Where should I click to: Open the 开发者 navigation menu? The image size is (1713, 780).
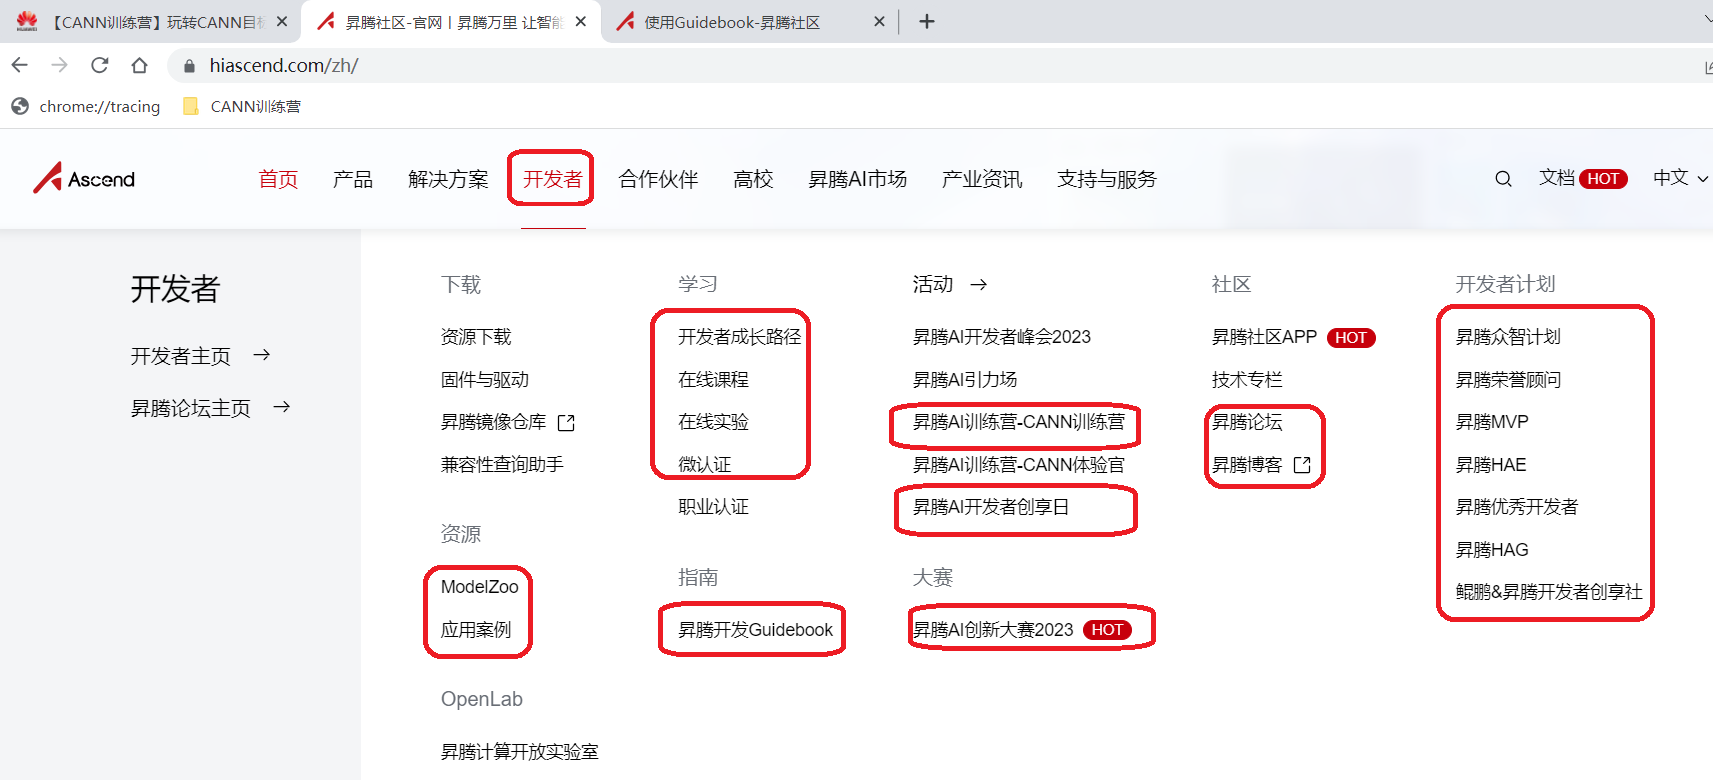pyautogui.click(x=552, y=179)
